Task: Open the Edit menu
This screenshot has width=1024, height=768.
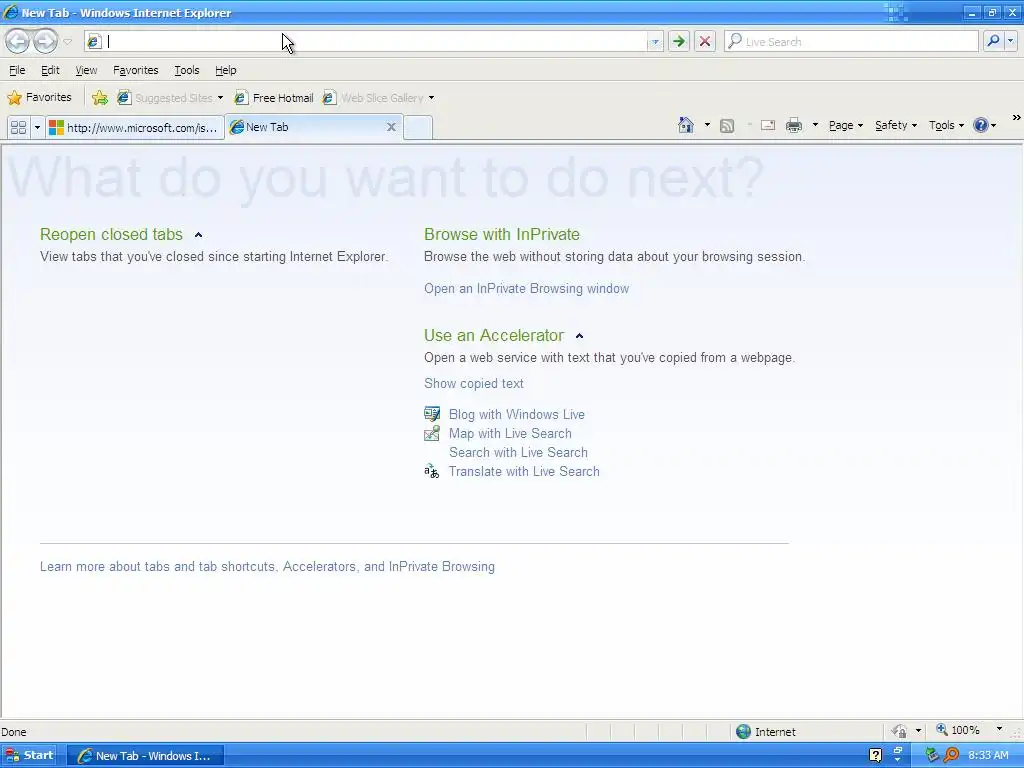Action: (50, 70)
